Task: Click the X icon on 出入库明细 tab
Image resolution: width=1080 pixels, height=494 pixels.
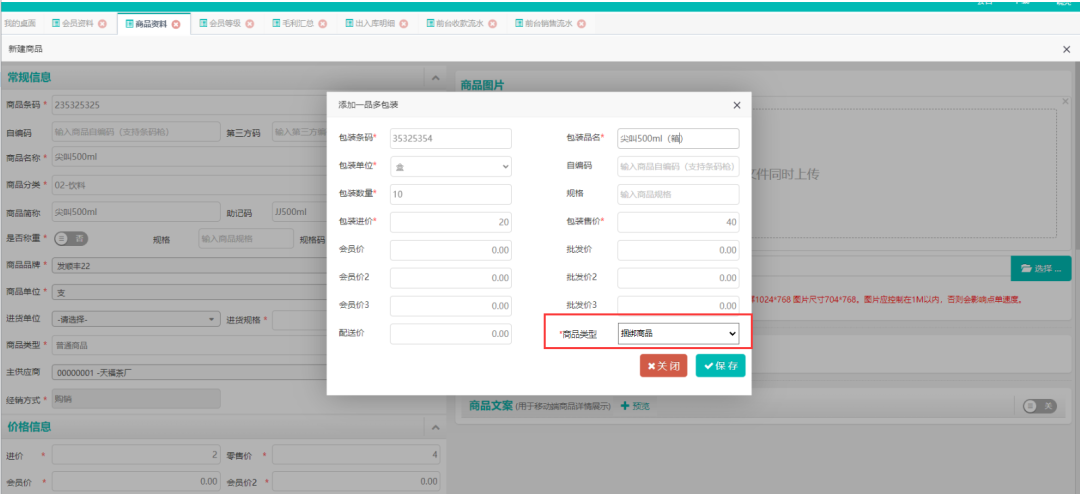Action: click(404, 24)
